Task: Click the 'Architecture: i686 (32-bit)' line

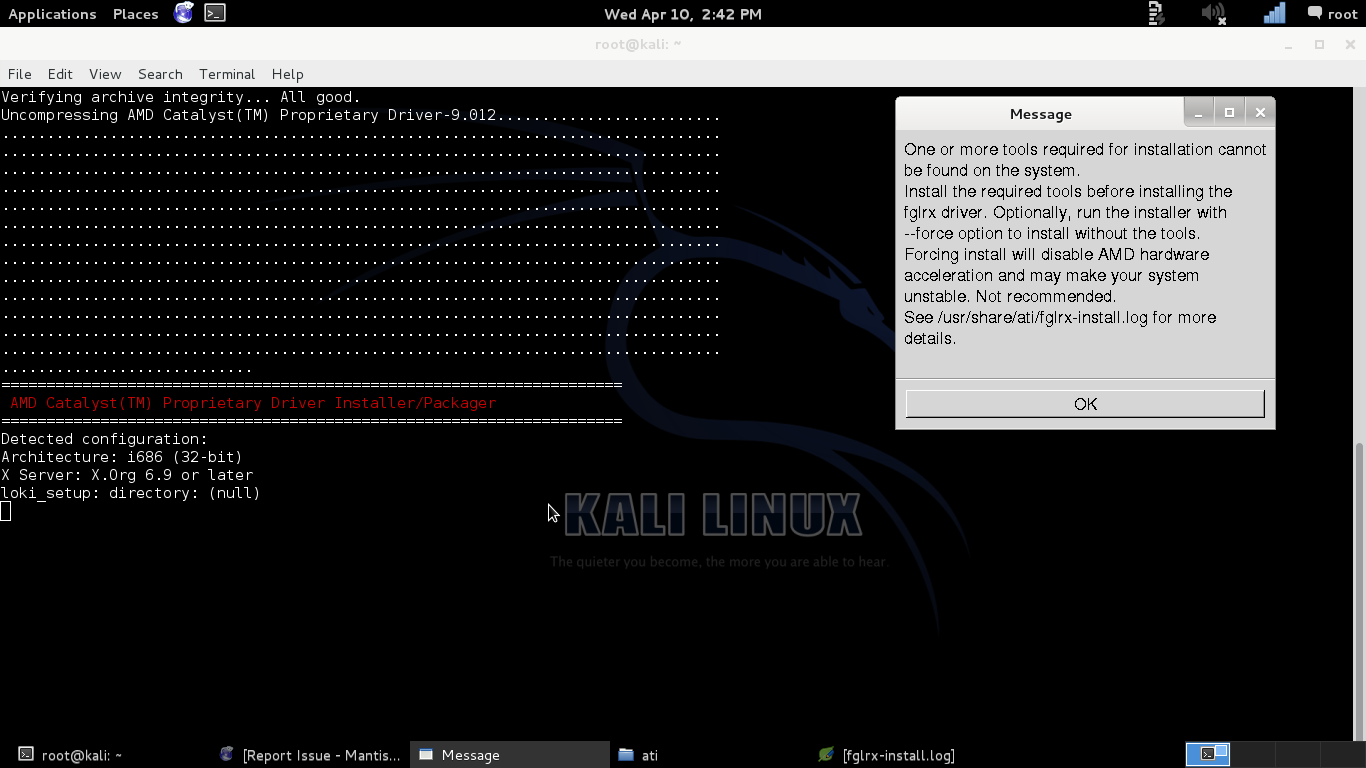Action: (x=122, y=457)
